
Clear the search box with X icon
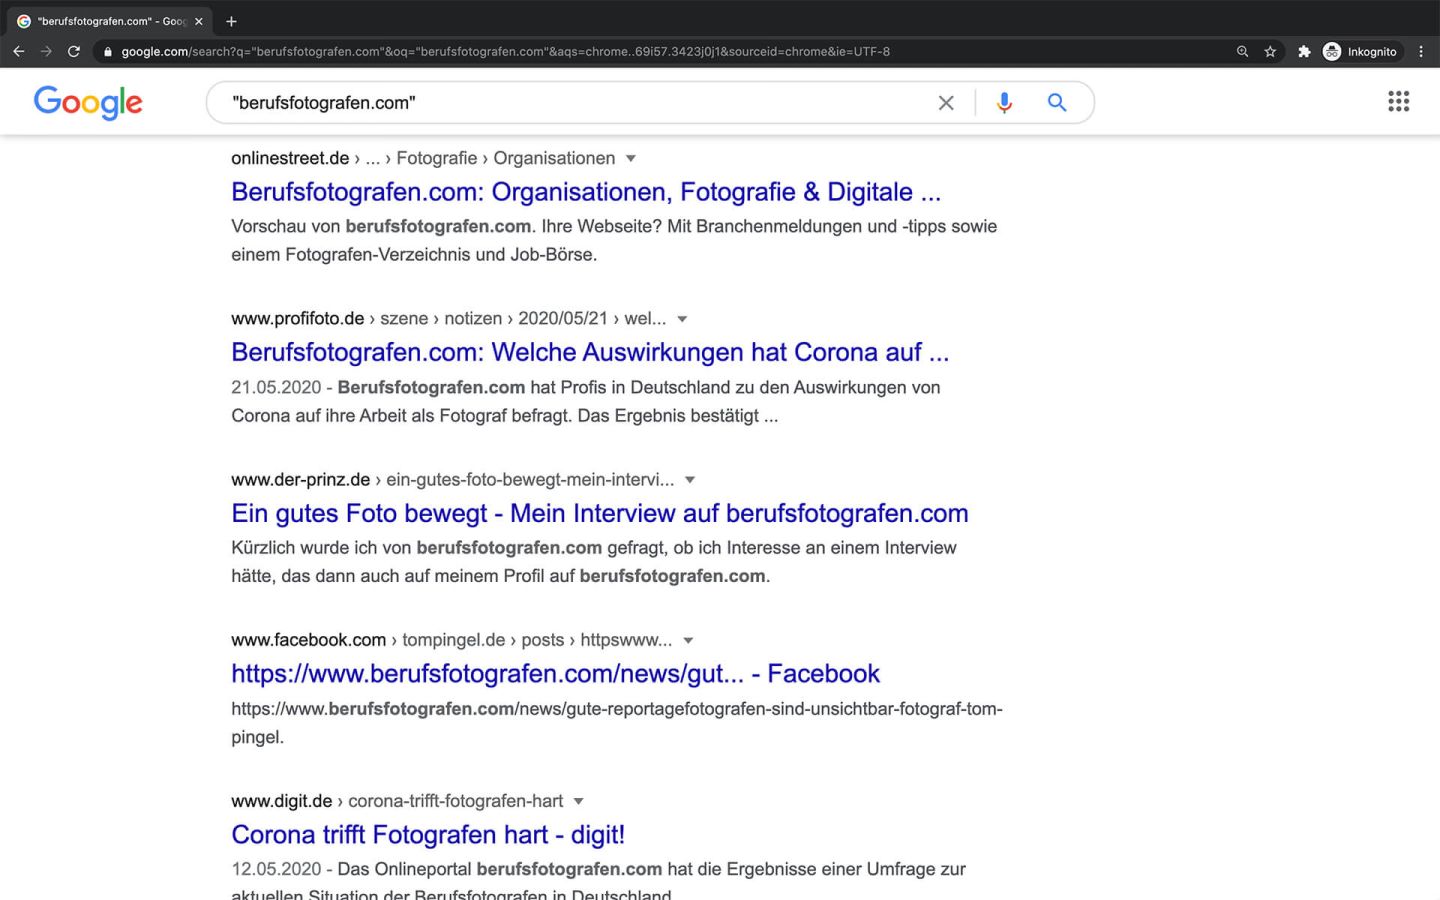click(946, 102)
